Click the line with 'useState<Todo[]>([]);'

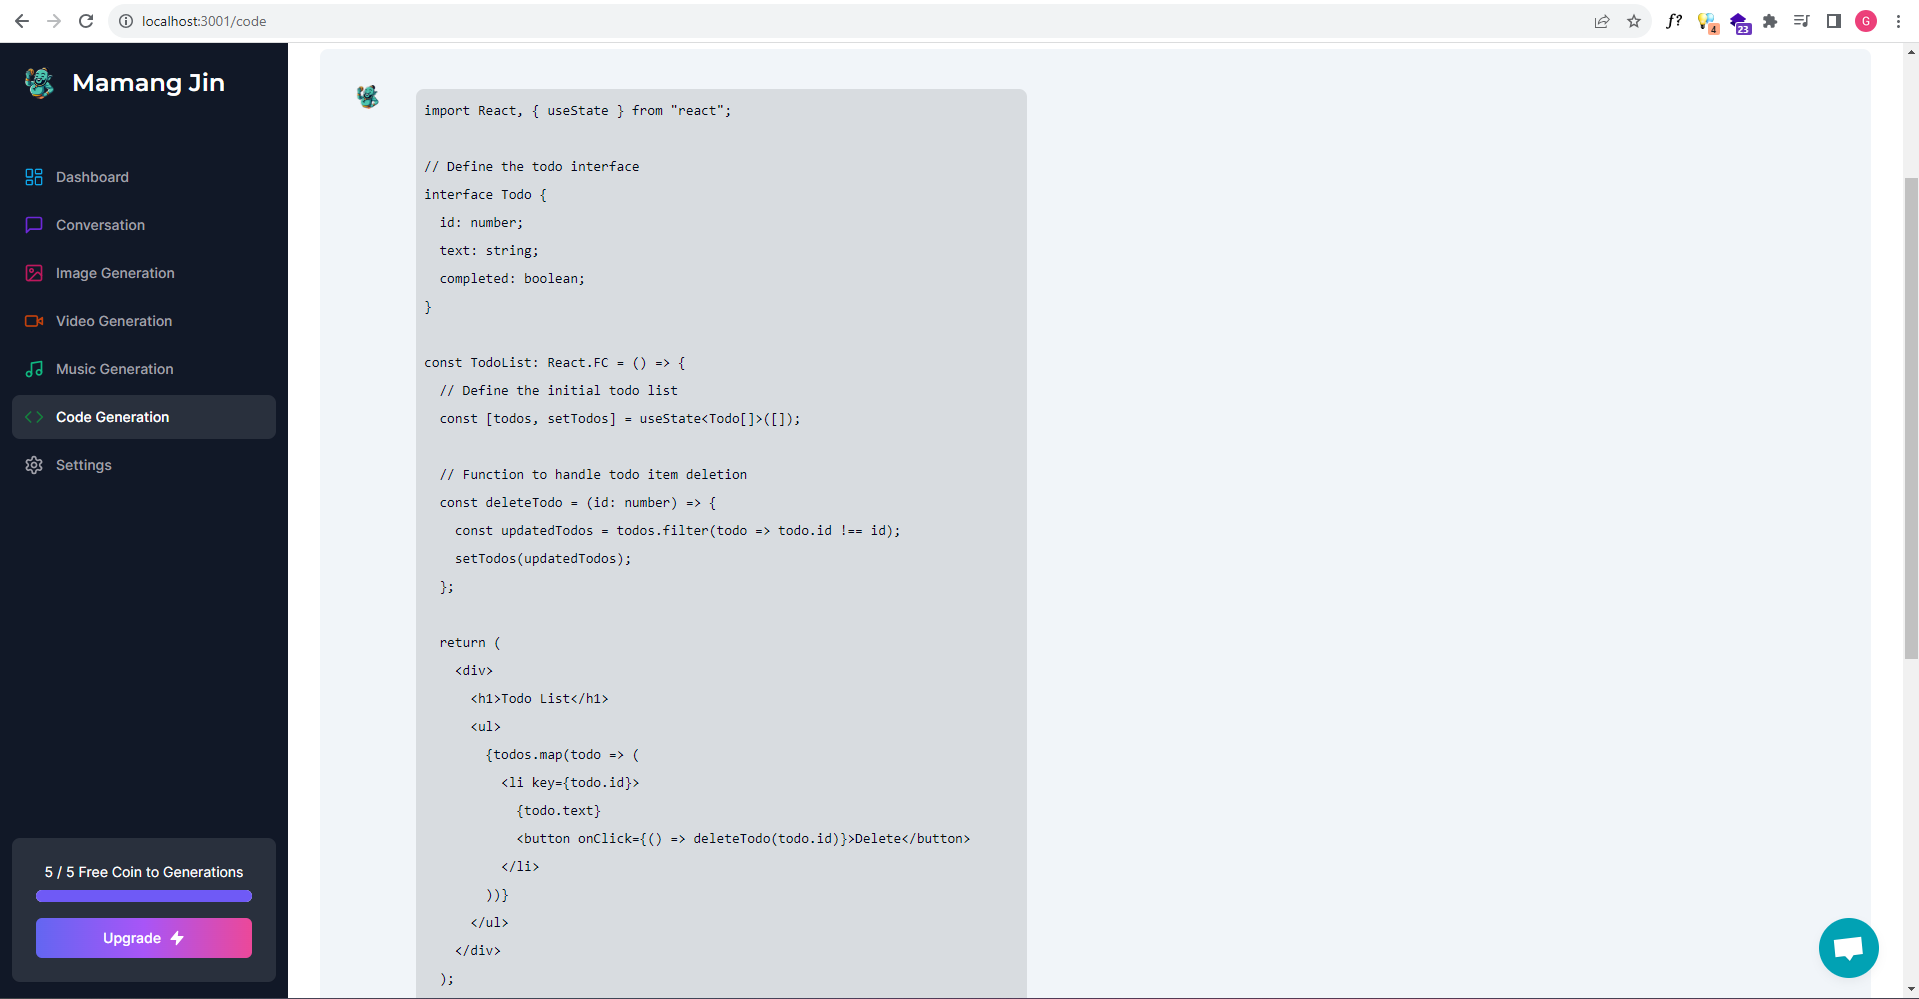[620, 419]
